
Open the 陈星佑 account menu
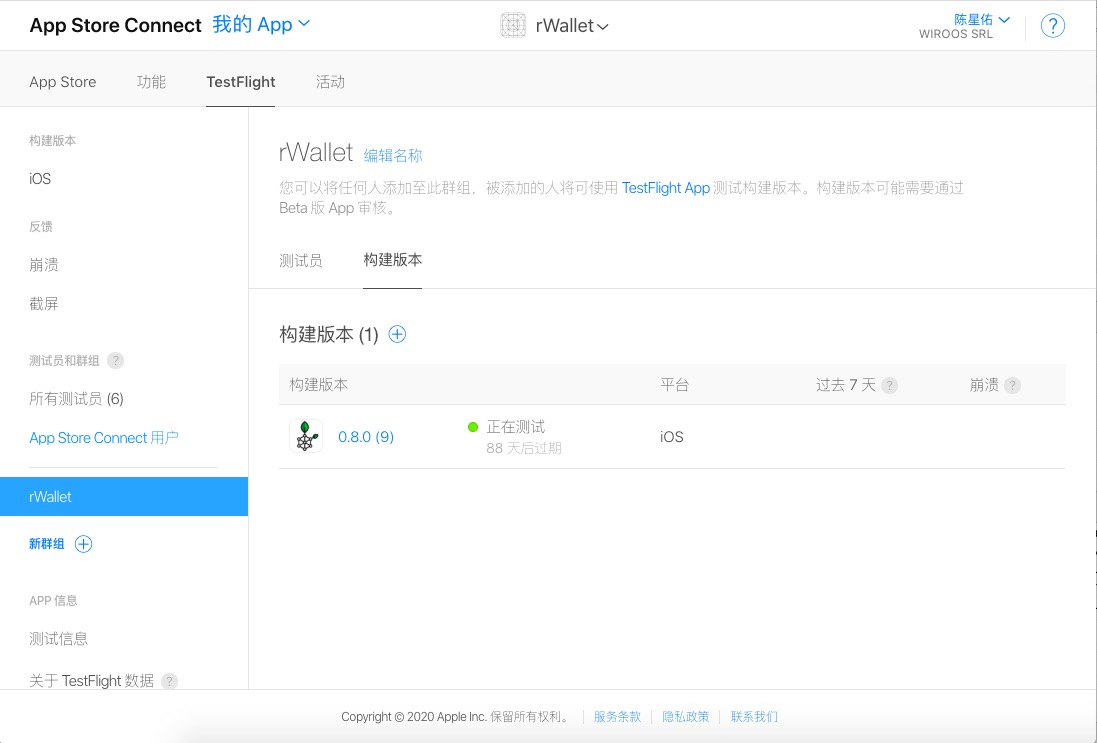982,19
